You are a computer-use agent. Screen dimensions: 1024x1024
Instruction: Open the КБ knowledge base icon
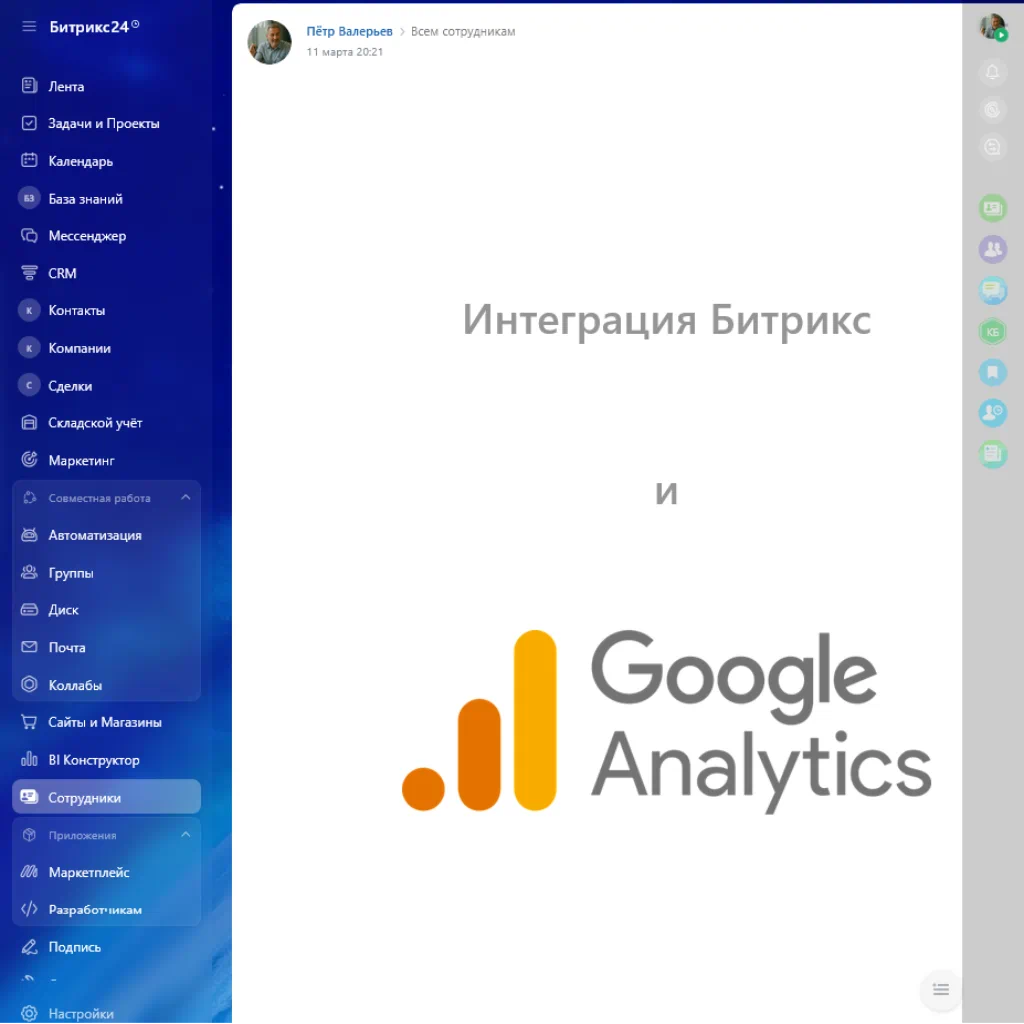pos(992,330)
